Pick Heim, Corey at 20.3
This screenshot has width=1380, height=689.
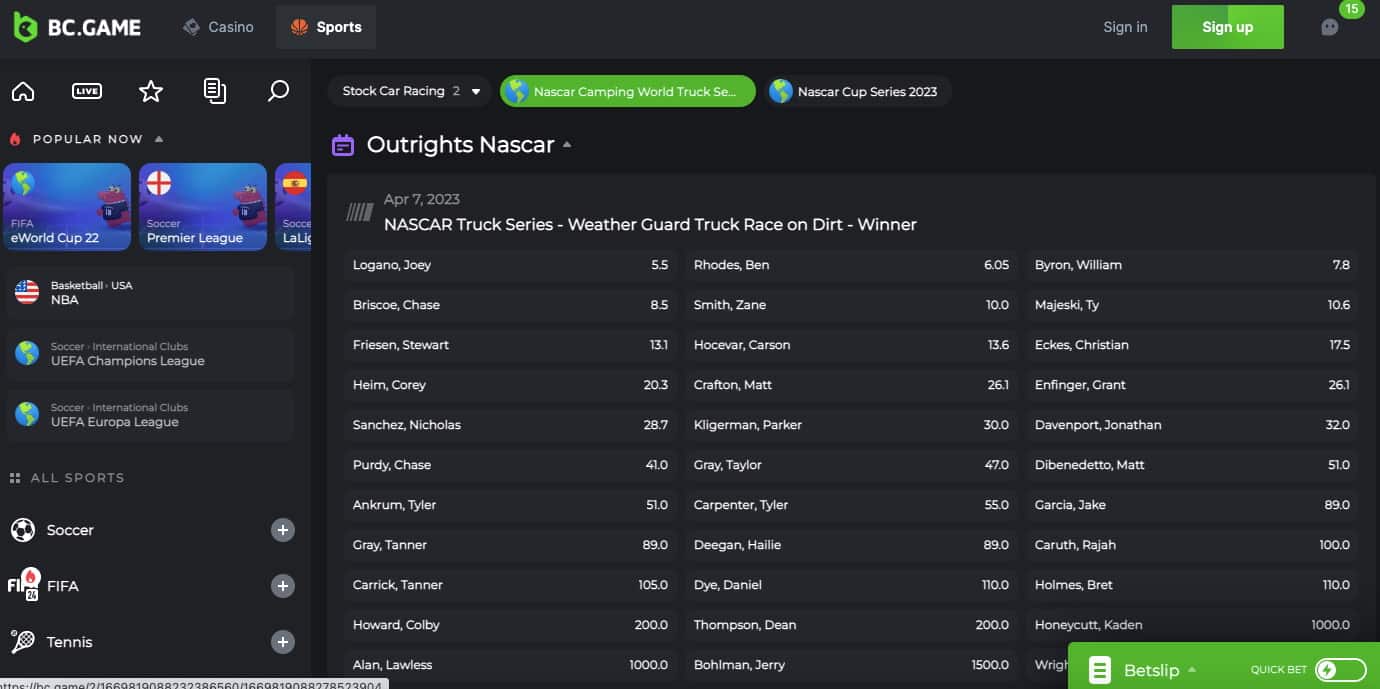pyautogui.click(x=510, y=385)
